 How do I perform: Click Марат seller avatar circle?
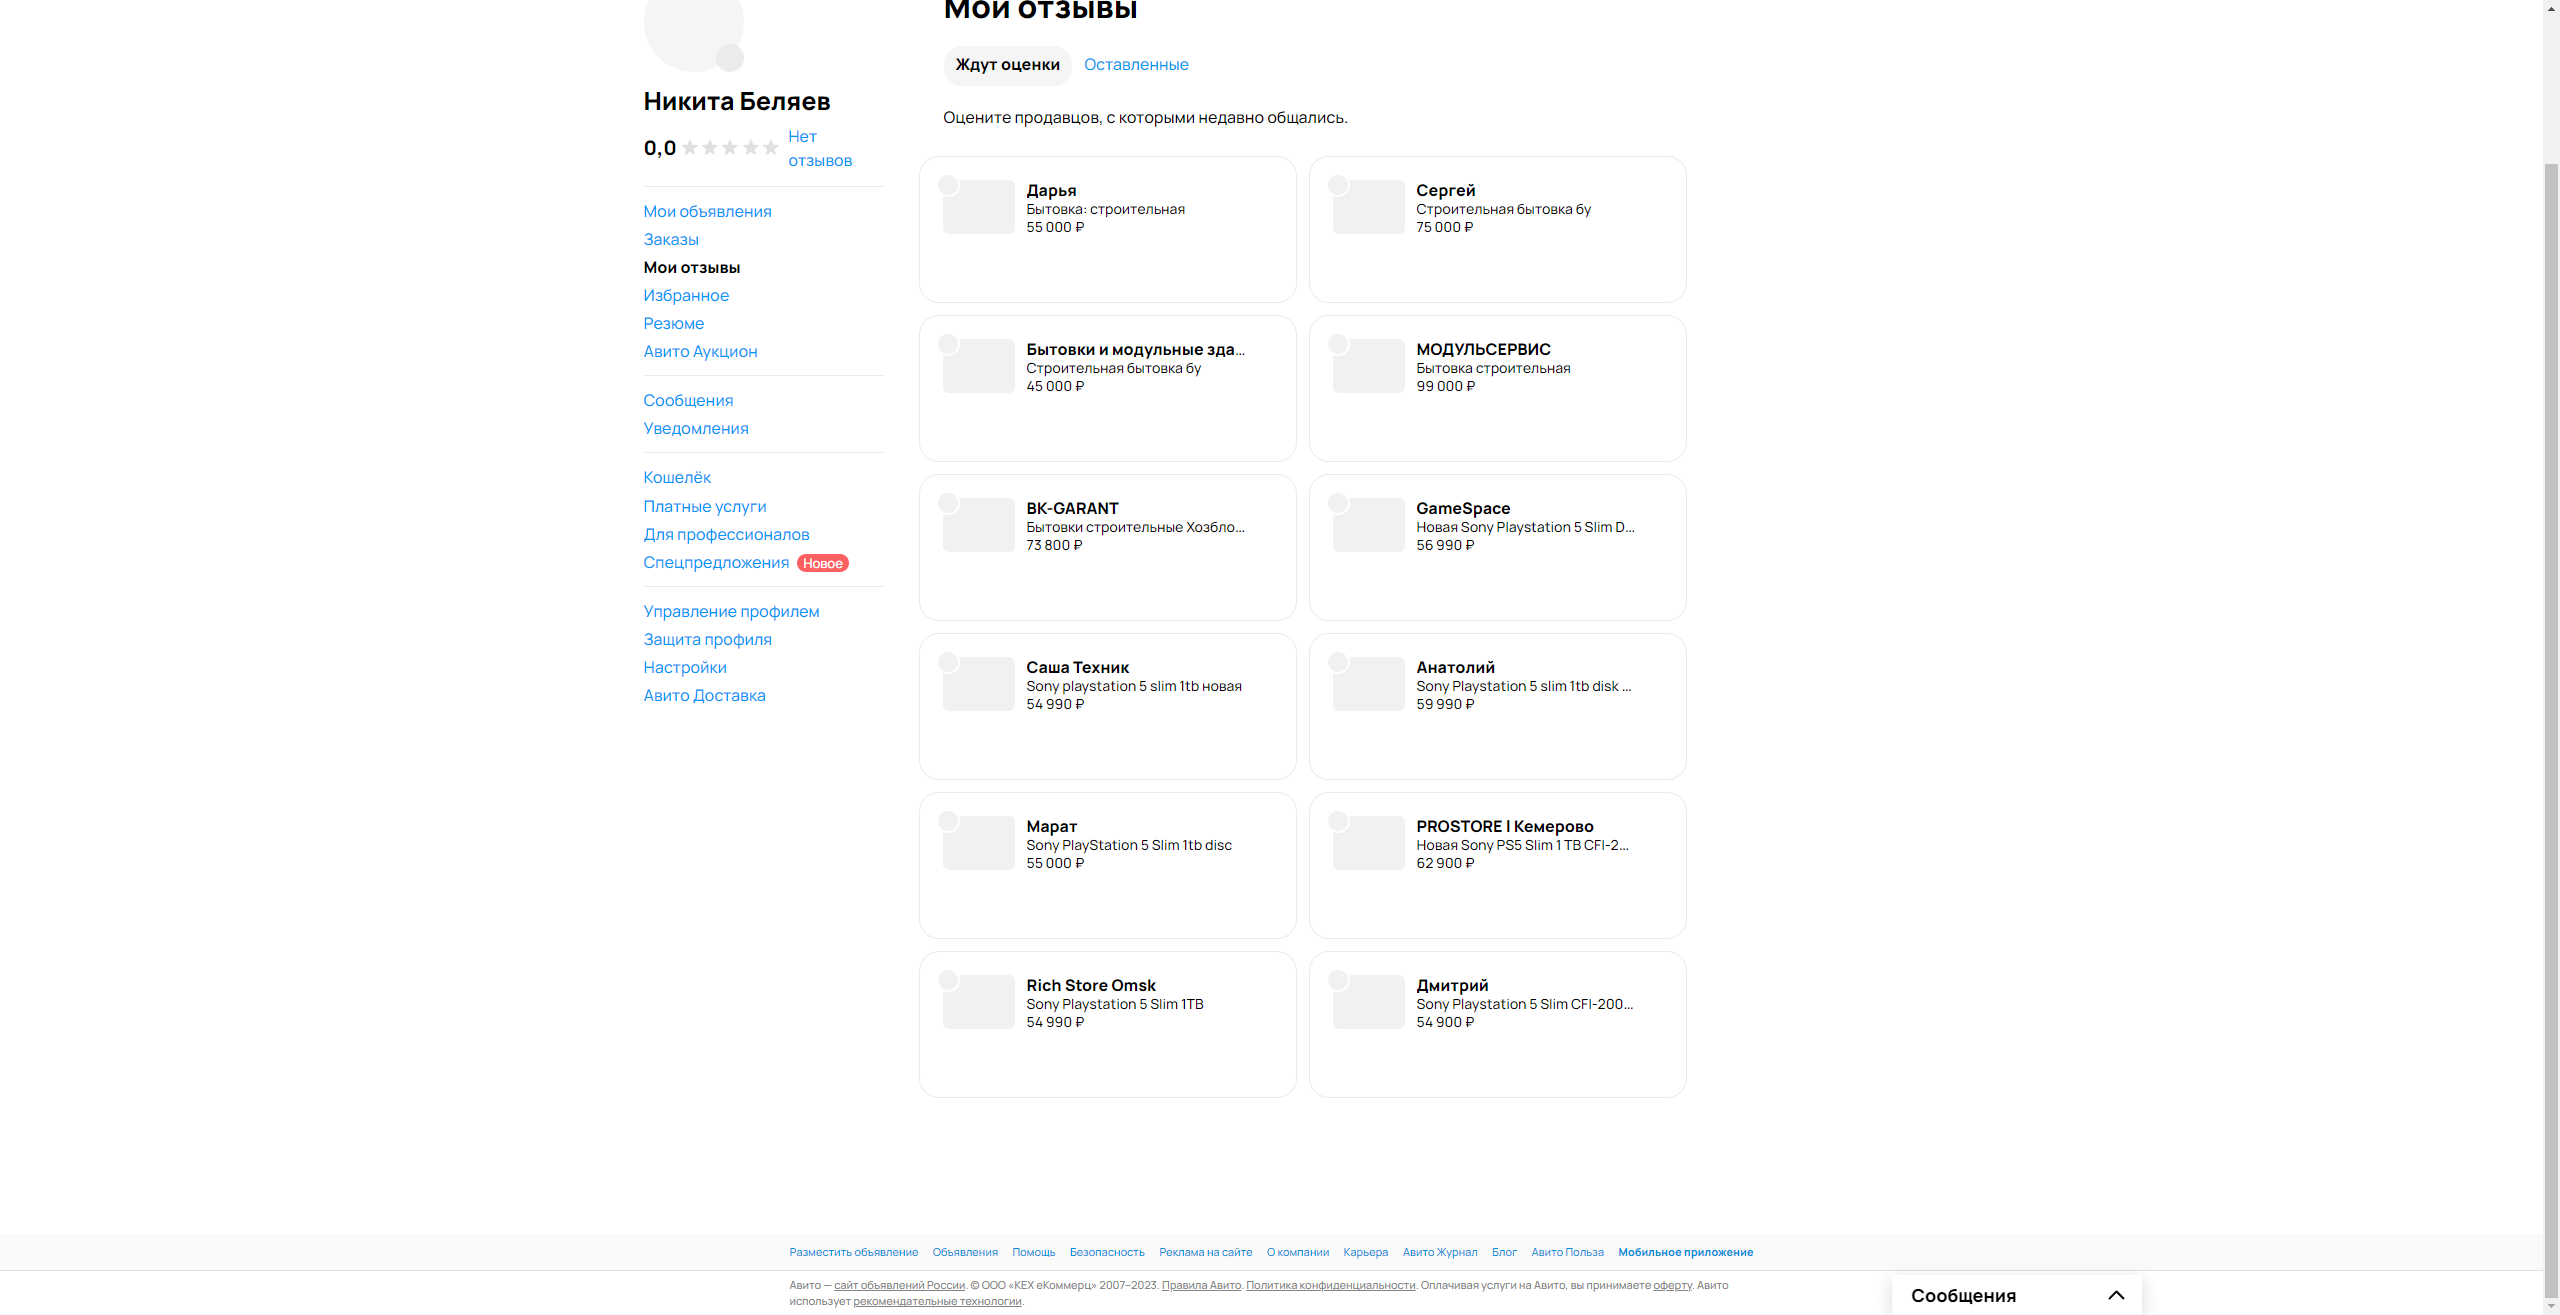pos(948,821)
